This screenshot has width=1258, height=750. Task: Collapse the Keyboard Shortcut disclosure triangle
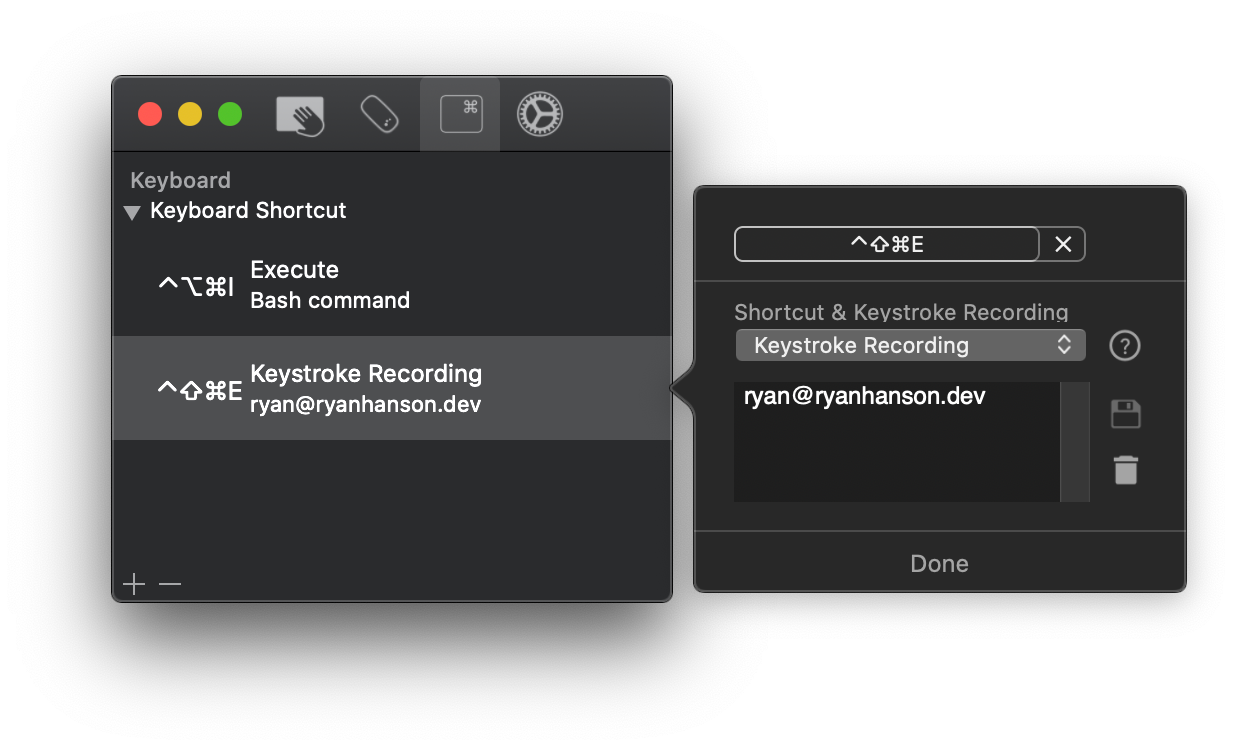coord(131,211)
